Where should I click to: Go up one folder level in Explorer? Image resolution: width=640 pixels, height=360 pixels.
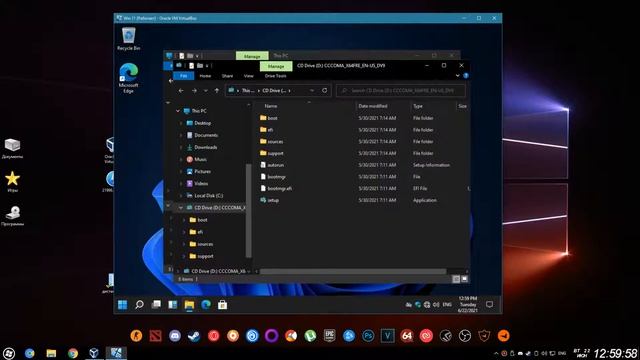(217, 91)
